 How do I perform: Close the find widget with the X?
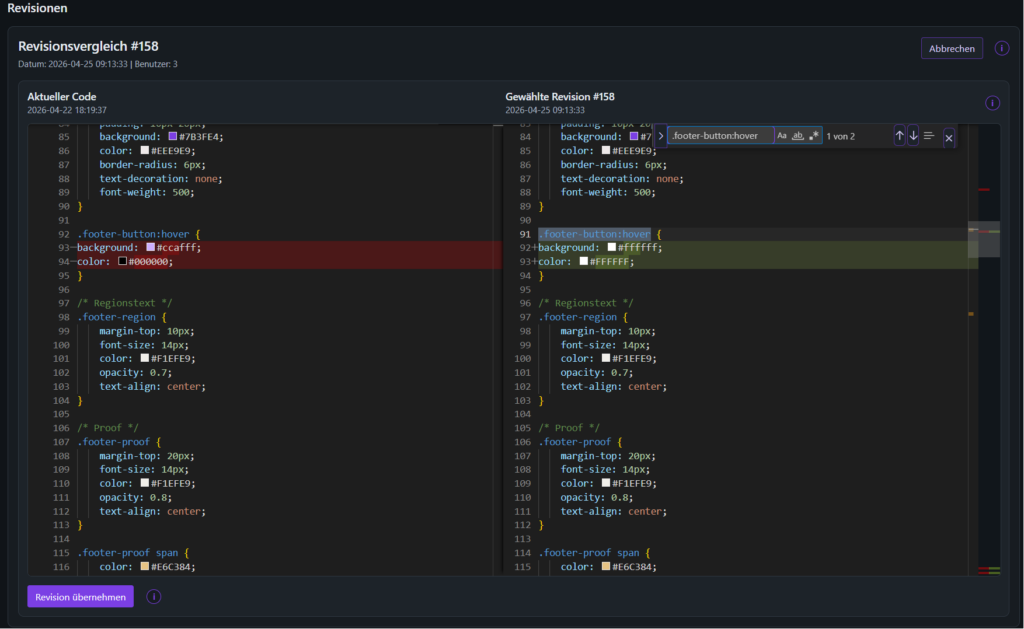tap(949, 138)
